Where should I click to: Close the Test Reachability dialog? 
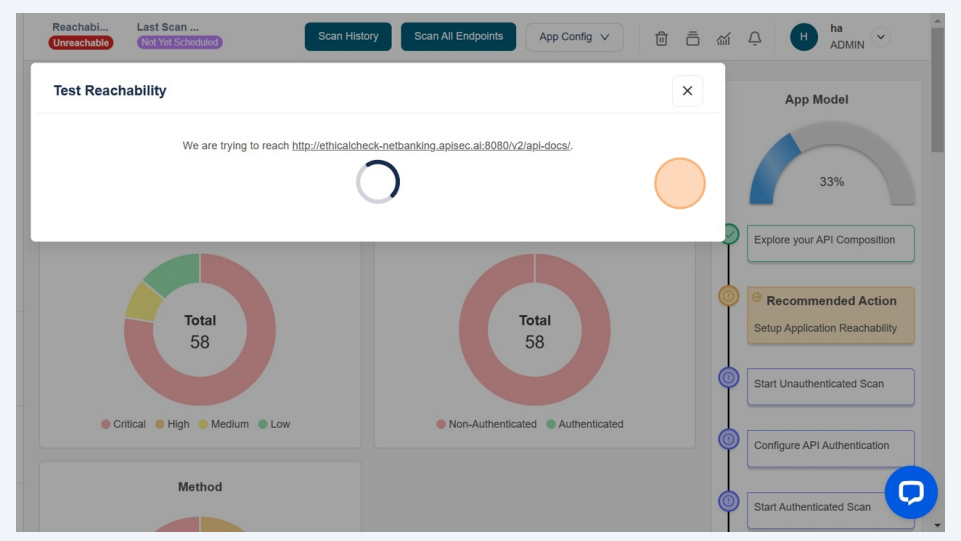(x=687, y=91)
